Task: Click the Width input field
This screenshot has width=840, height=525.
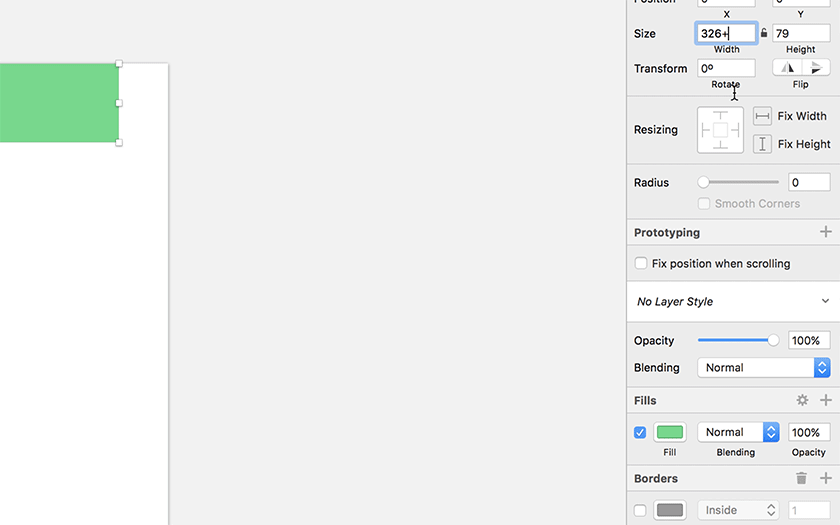Action: [x=726, y=33]
